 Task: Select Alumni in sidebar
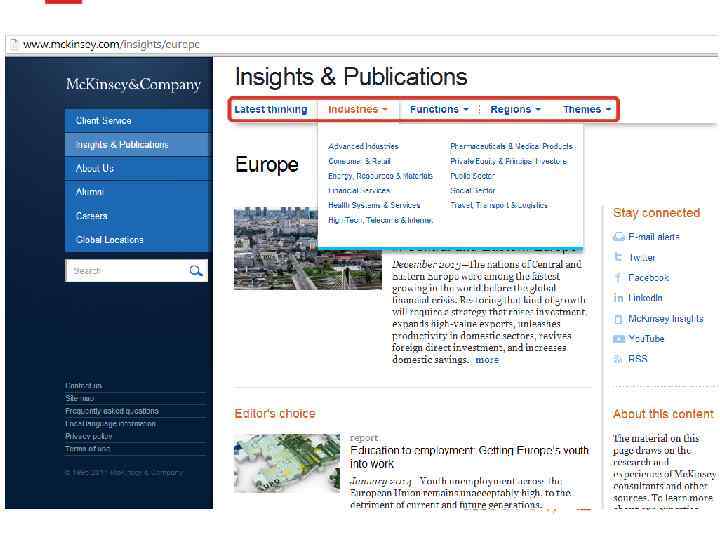click(136, 192)
